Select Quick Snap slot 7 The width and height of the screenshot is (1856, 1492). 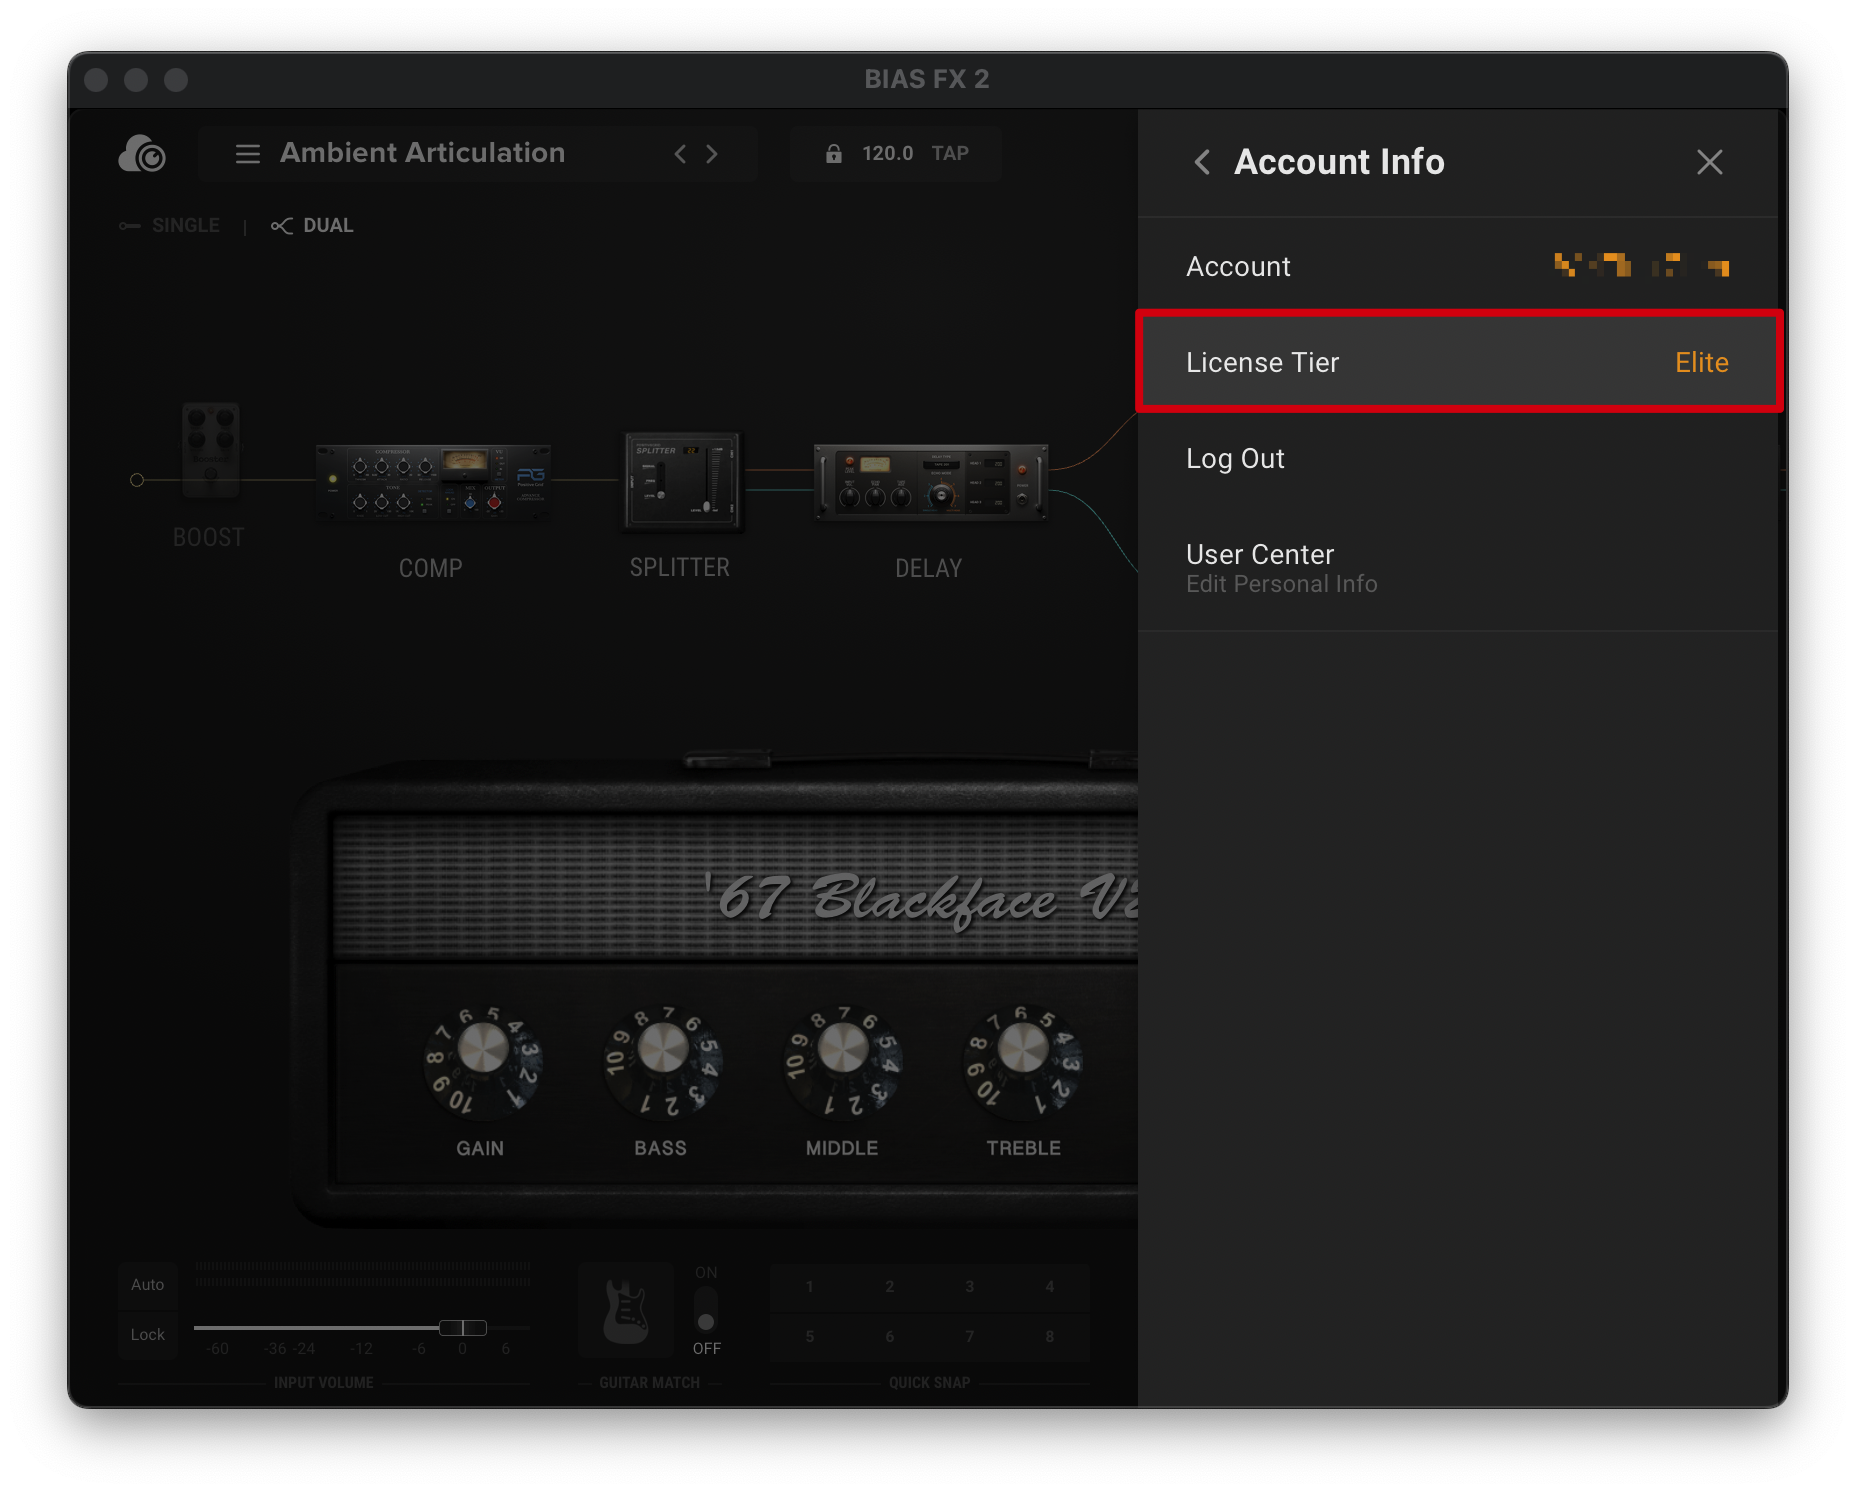coord(970,1337)
